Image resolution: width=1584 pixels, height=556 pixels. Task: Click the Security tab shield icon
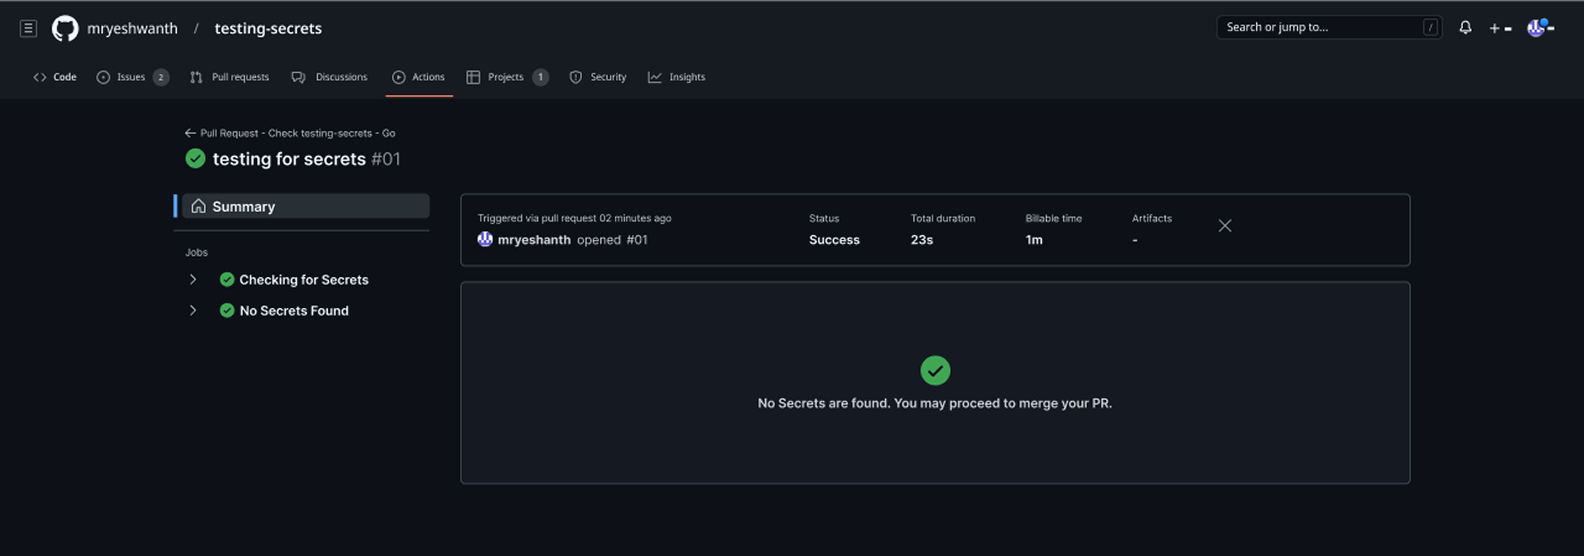[x=576, y=77]
